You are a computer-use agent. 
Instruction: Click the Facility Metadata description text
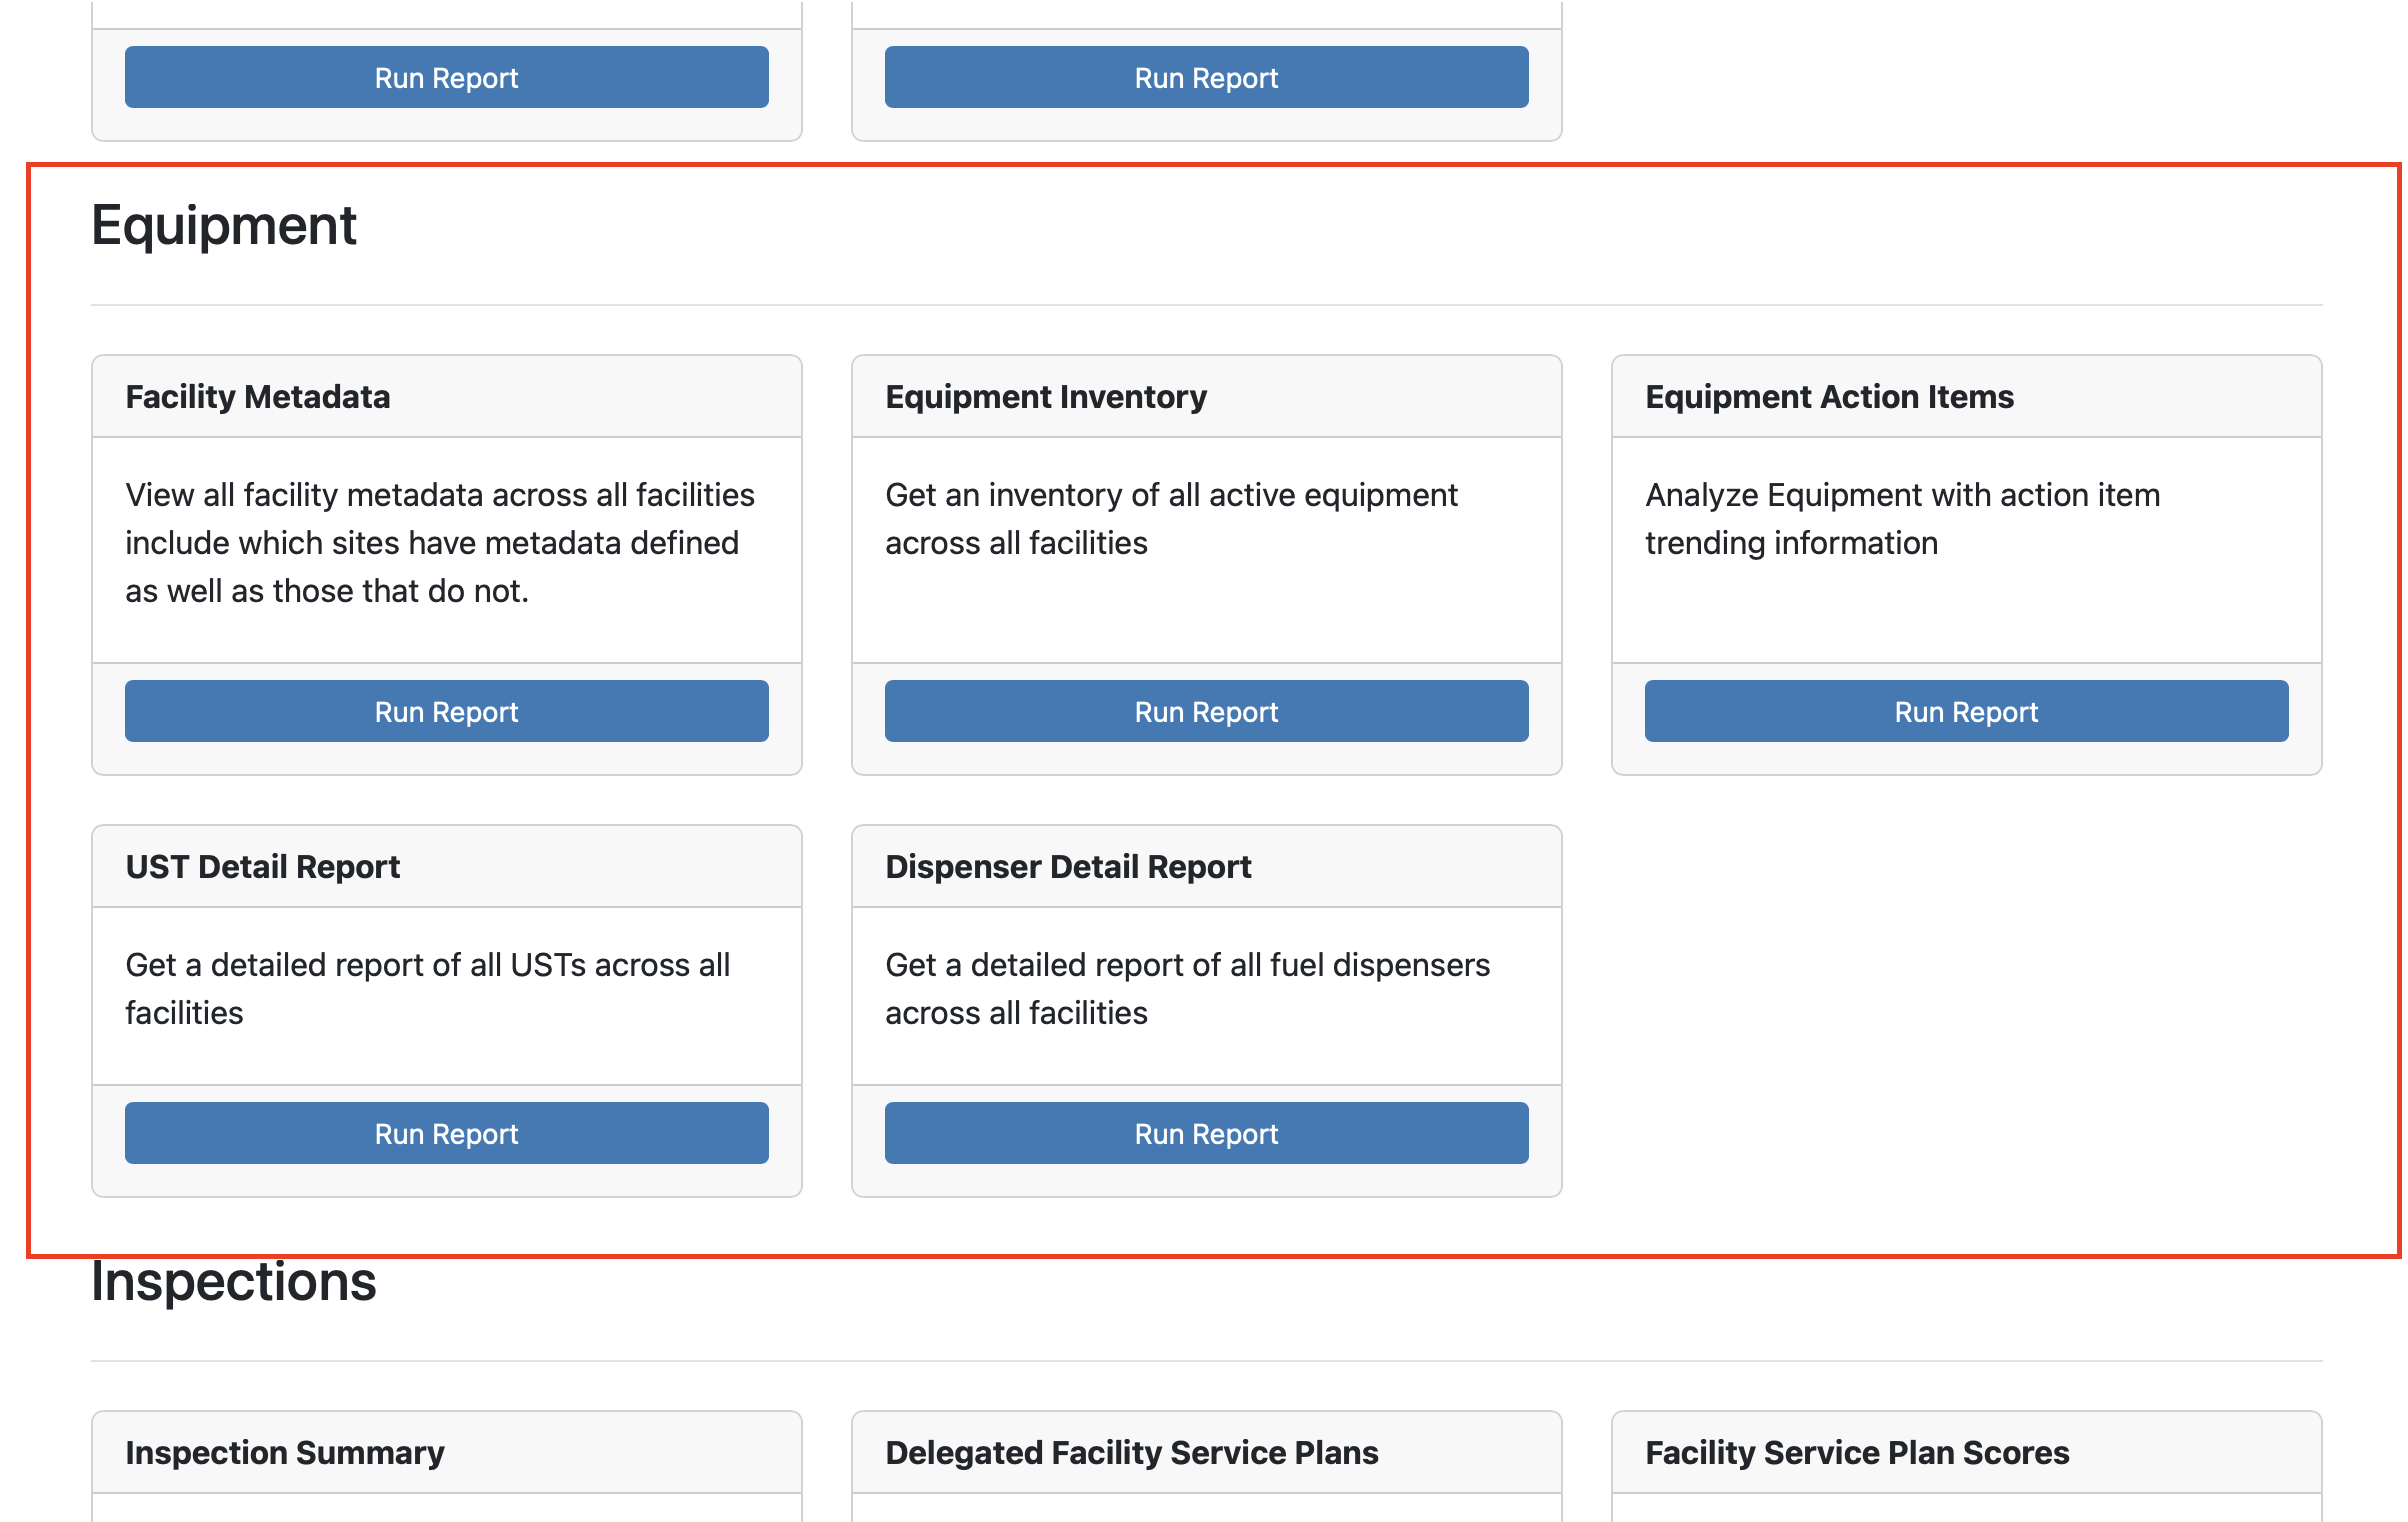pos(440,543)
